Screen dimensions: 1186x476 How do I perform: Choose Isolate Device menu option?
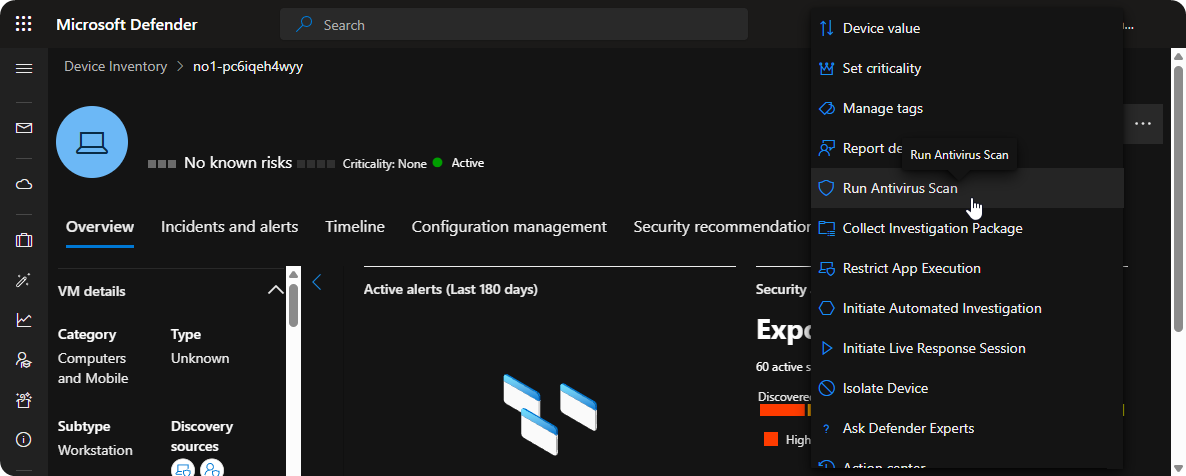(x=885, y=388)
